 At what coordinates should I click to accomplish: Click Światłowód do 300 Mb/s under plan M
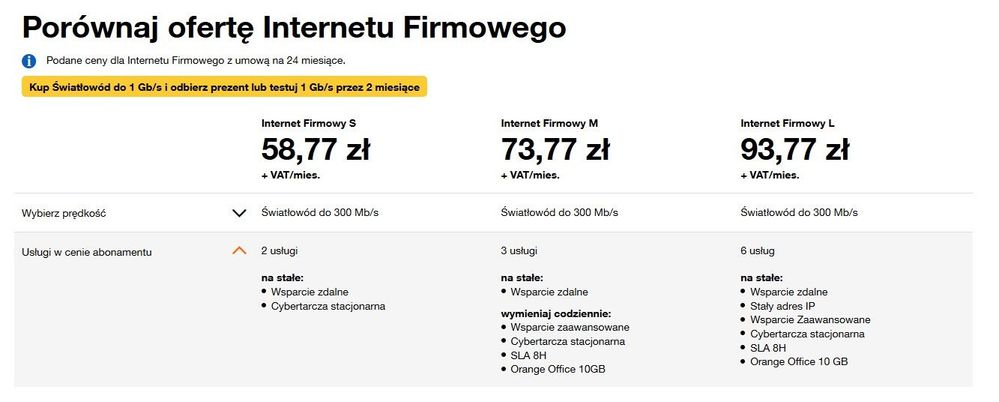[x=559, y=213]
